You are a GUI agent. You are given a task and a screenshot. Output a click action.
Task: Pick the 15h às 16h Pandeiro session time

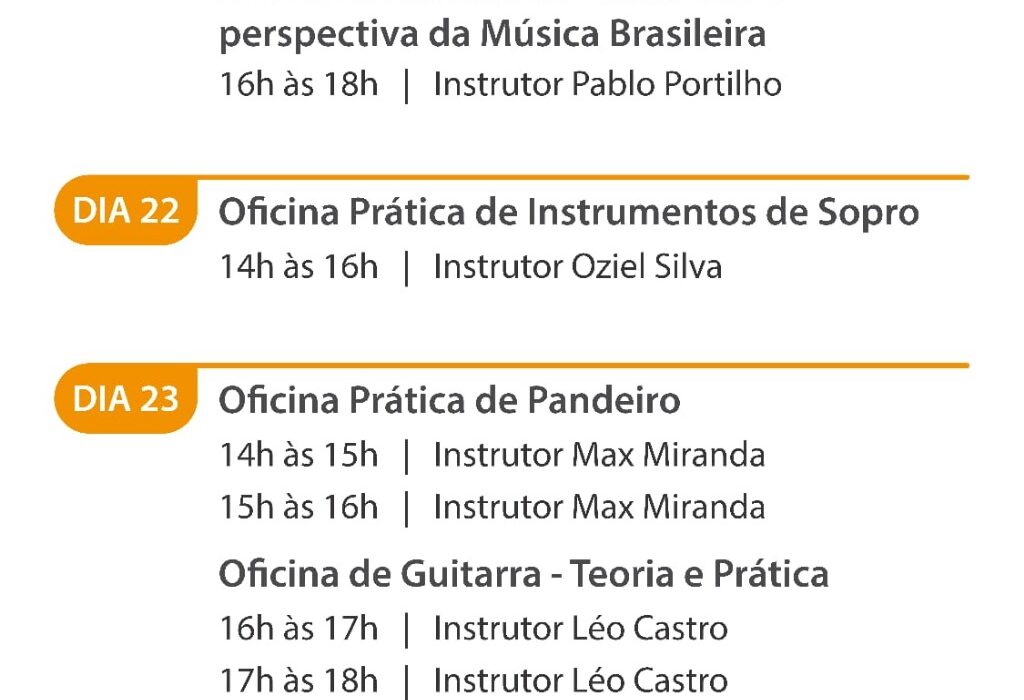(x=299, y=507)
